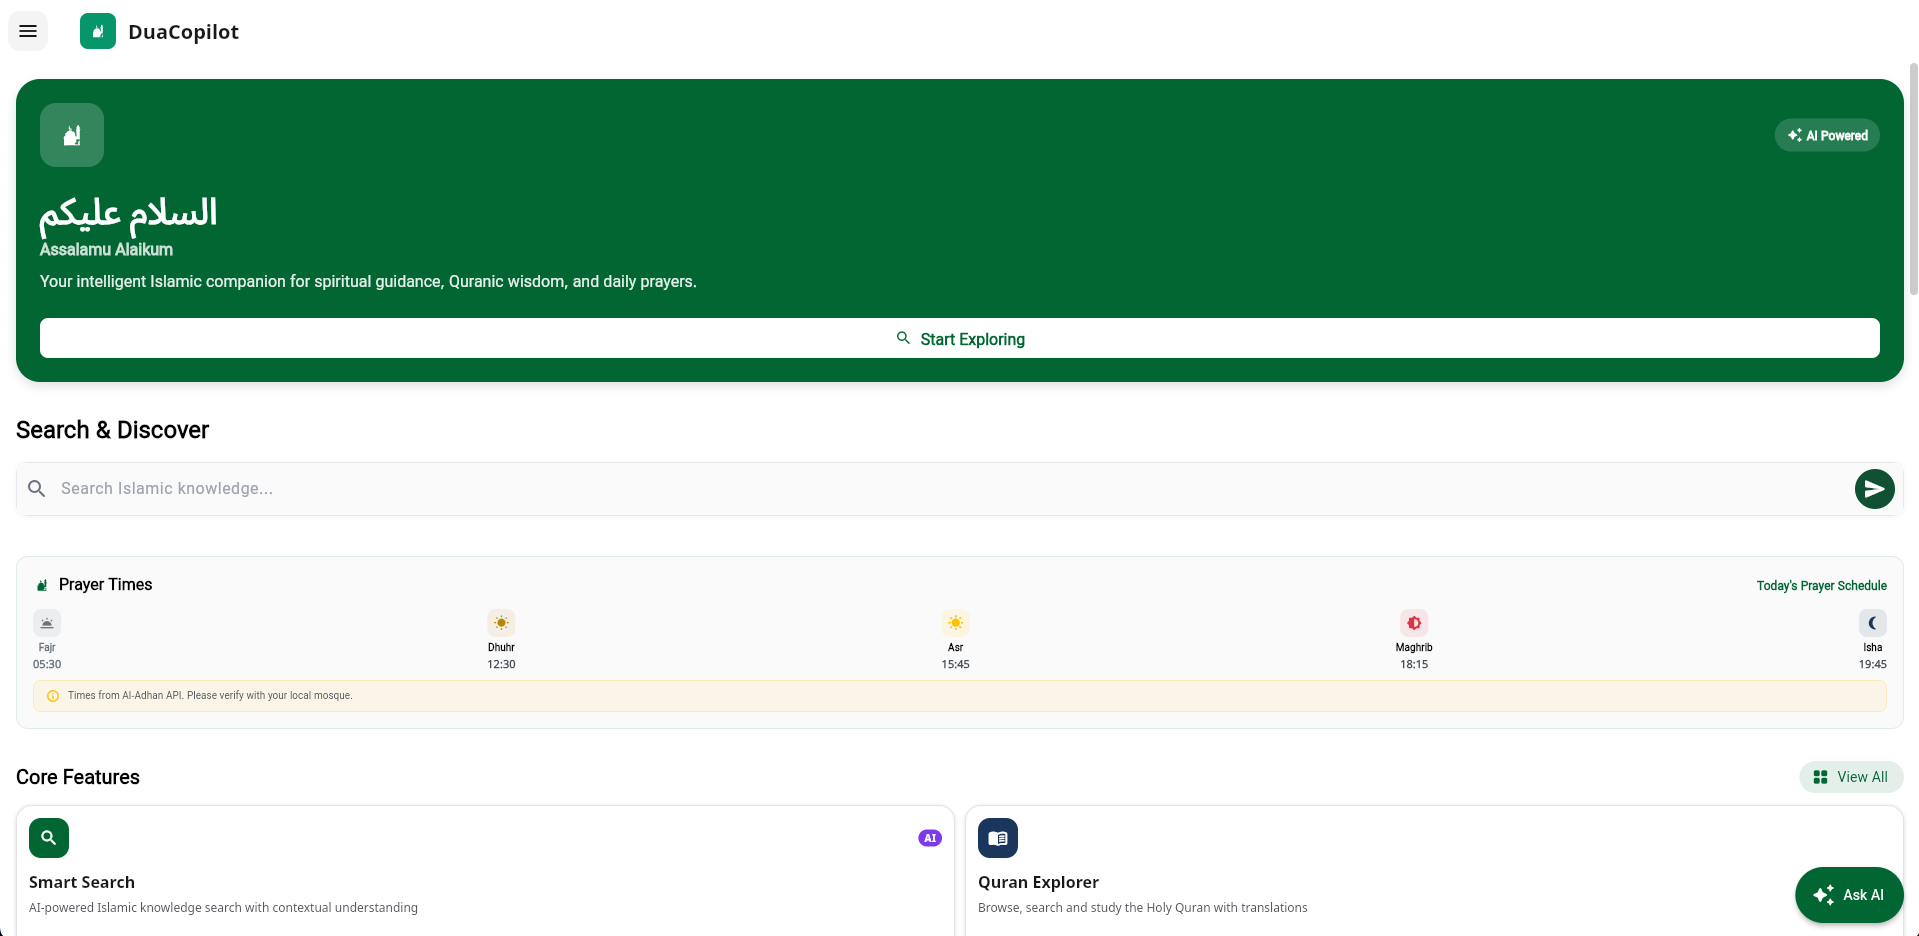1919x936 pixels.
Task: Click the Isha crescent moon icon
Action: click(x=1872, y=623)
